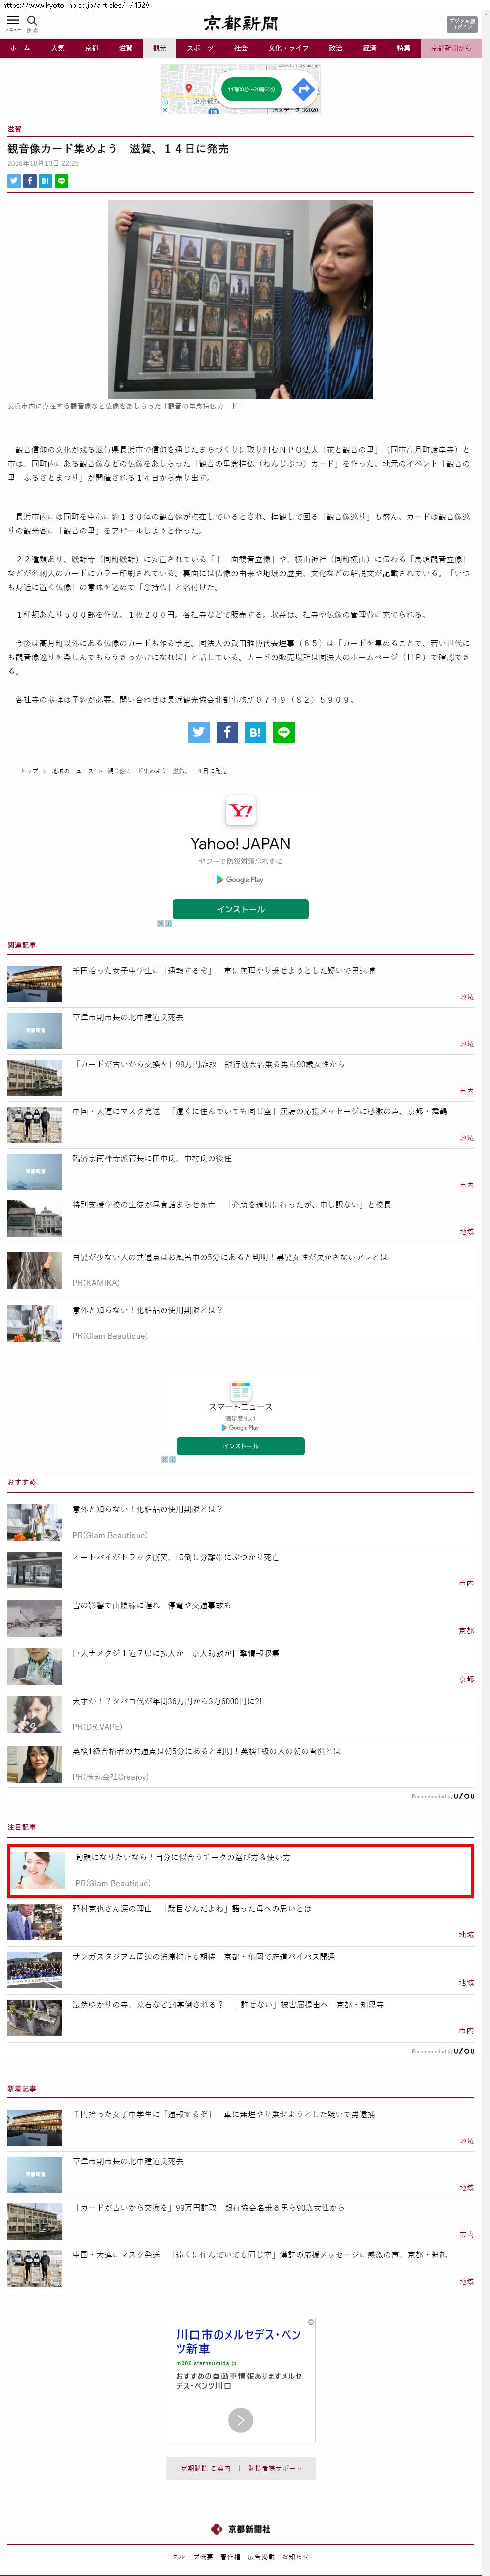Viewport: 490px width, 2576px height.
Task: Open the 文化・ライフ menu item
Action: [288, 48]
